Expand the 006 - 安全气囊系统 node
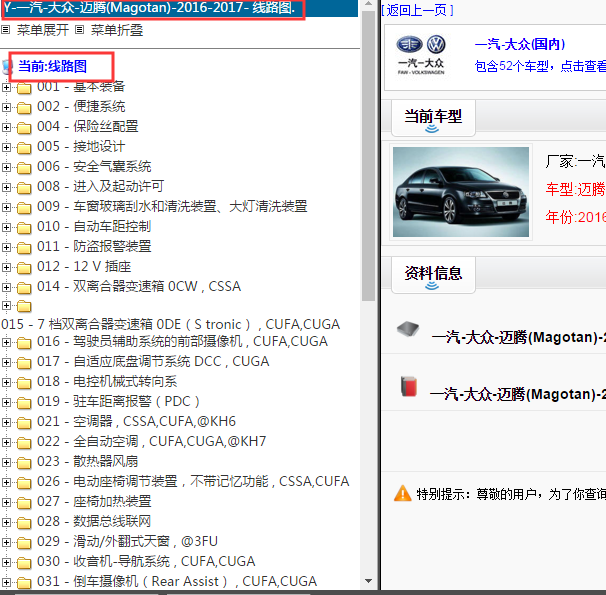 point(6,167)
